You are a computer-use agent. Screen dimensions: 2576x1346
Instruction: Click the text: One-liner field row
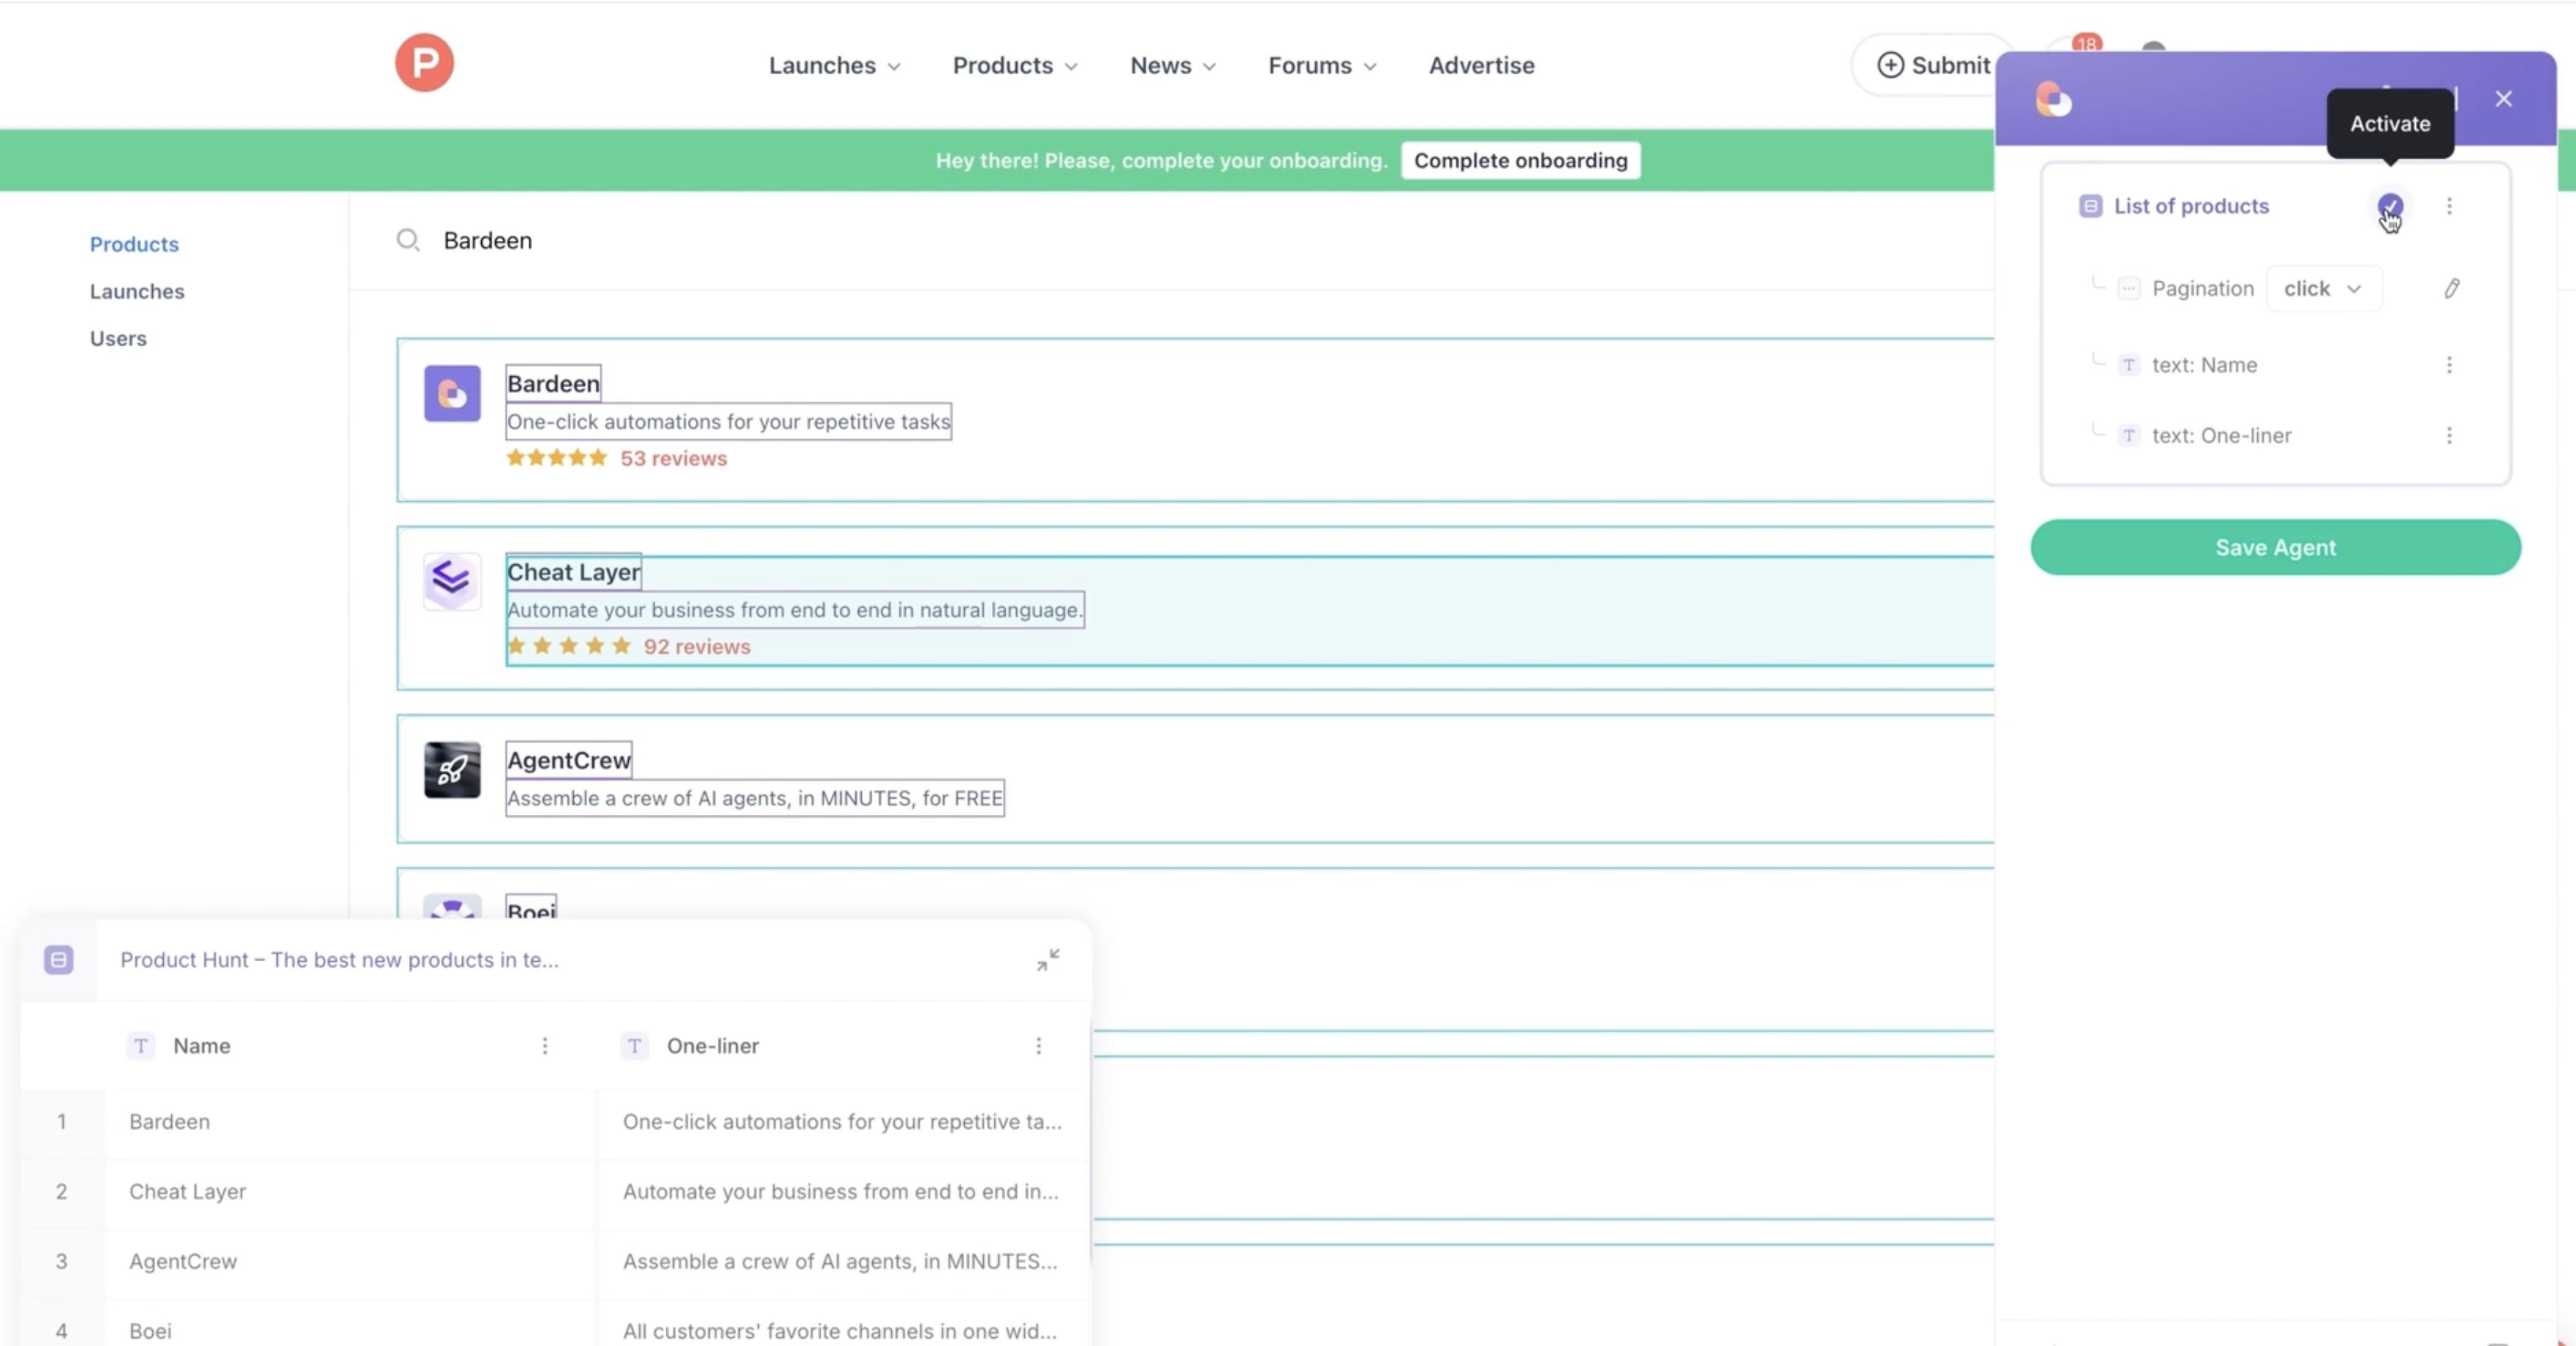[2276, 435]
